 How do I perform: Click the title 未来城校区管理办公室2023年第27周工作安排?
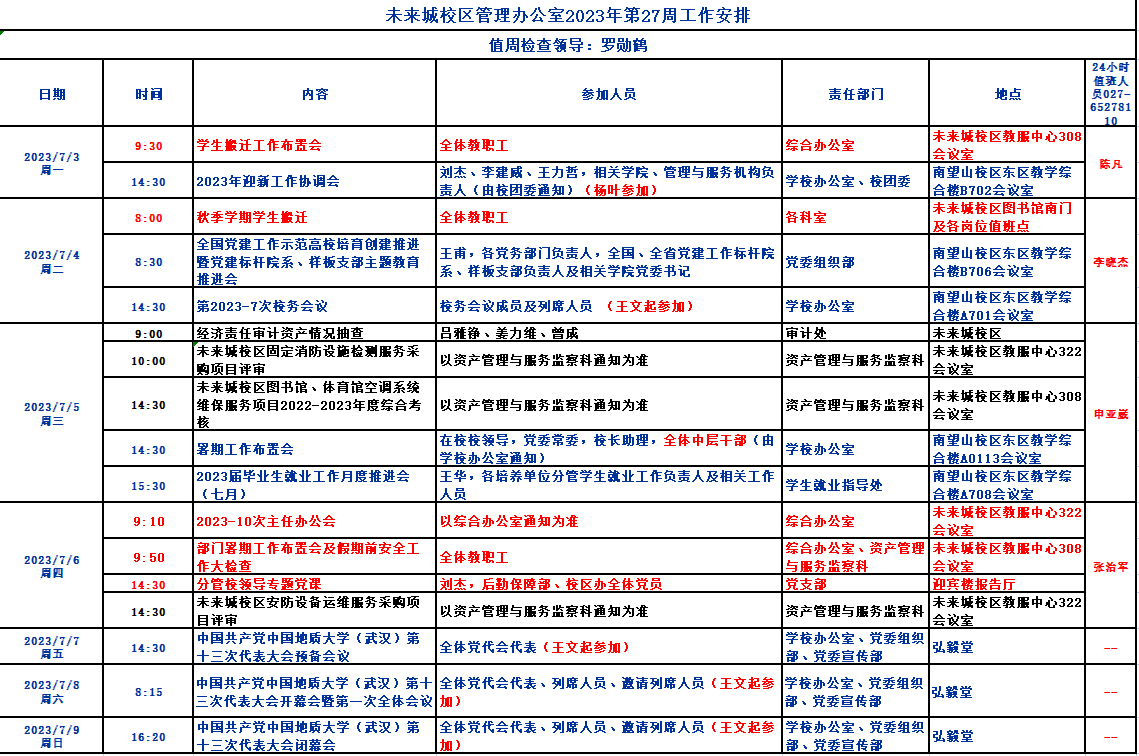tap(567, 15)
